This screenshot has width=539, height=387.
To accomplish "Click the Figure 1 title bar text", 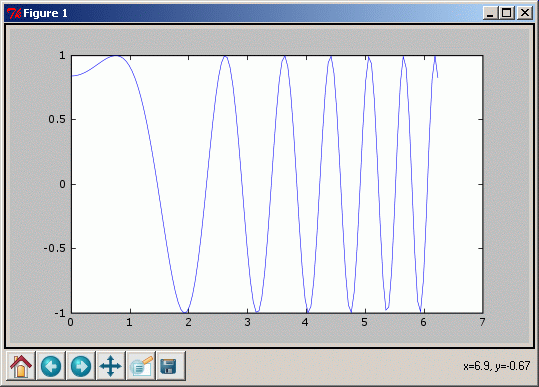I will (45, 13).
